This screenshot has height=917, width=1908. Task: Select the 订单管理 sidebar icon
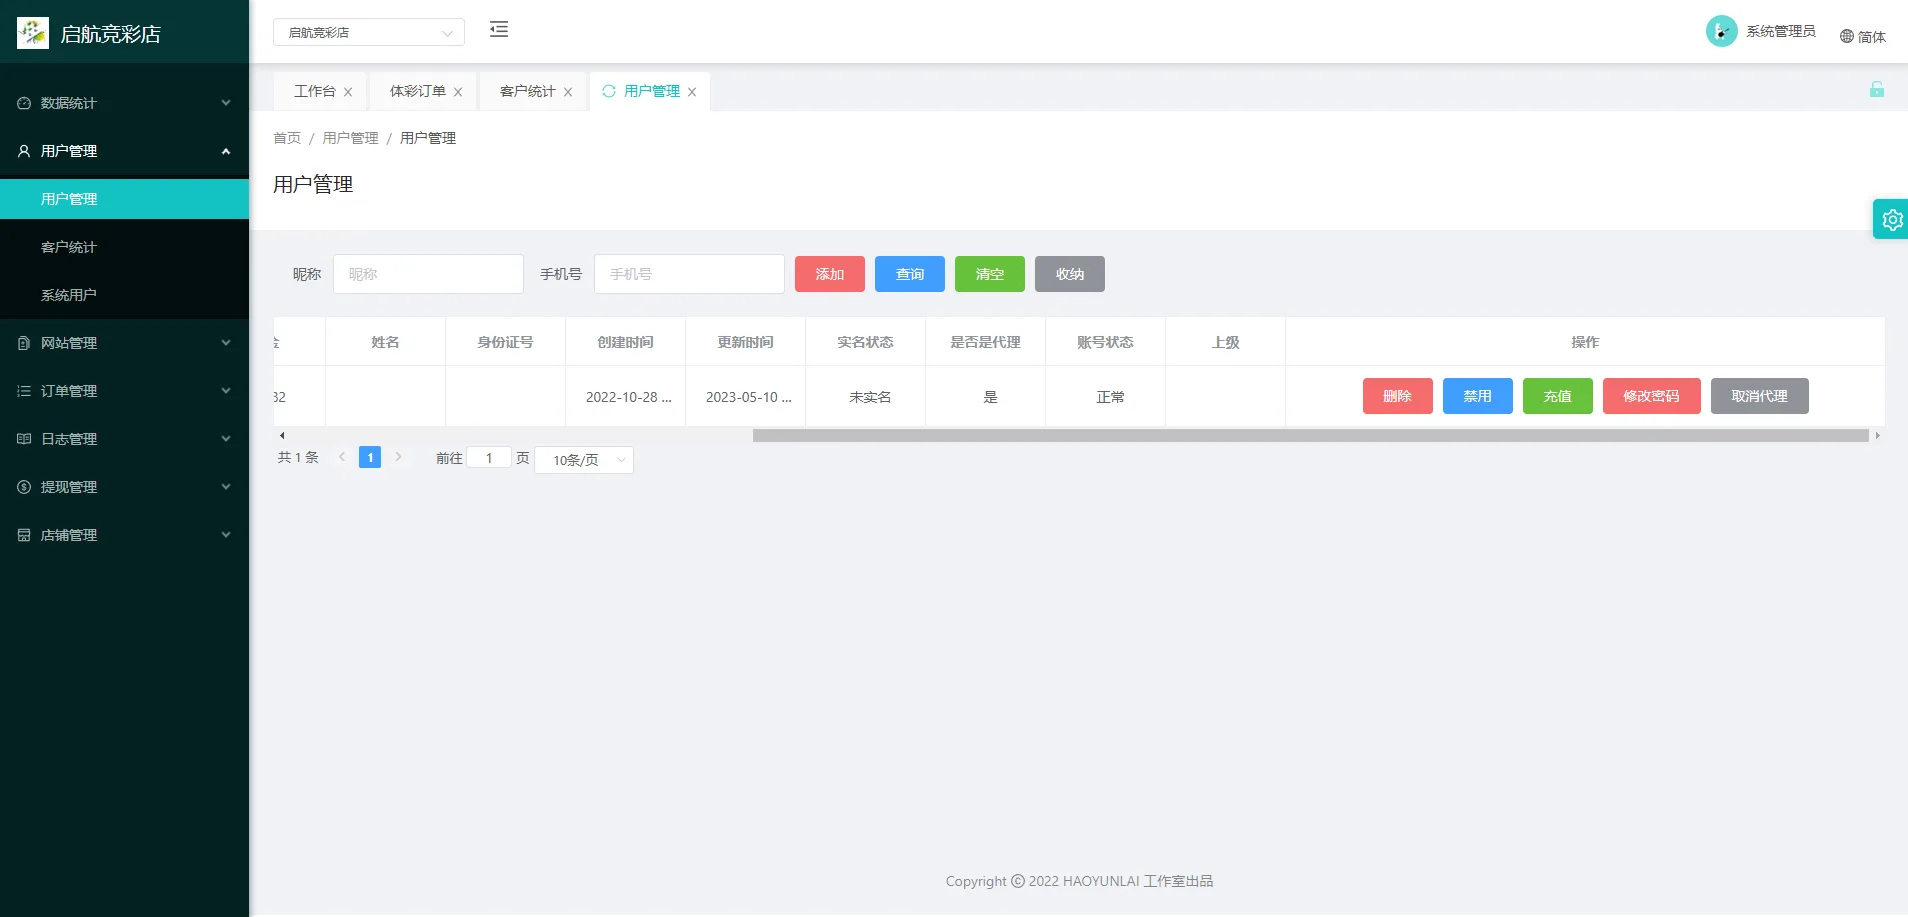tap(23, 391)
